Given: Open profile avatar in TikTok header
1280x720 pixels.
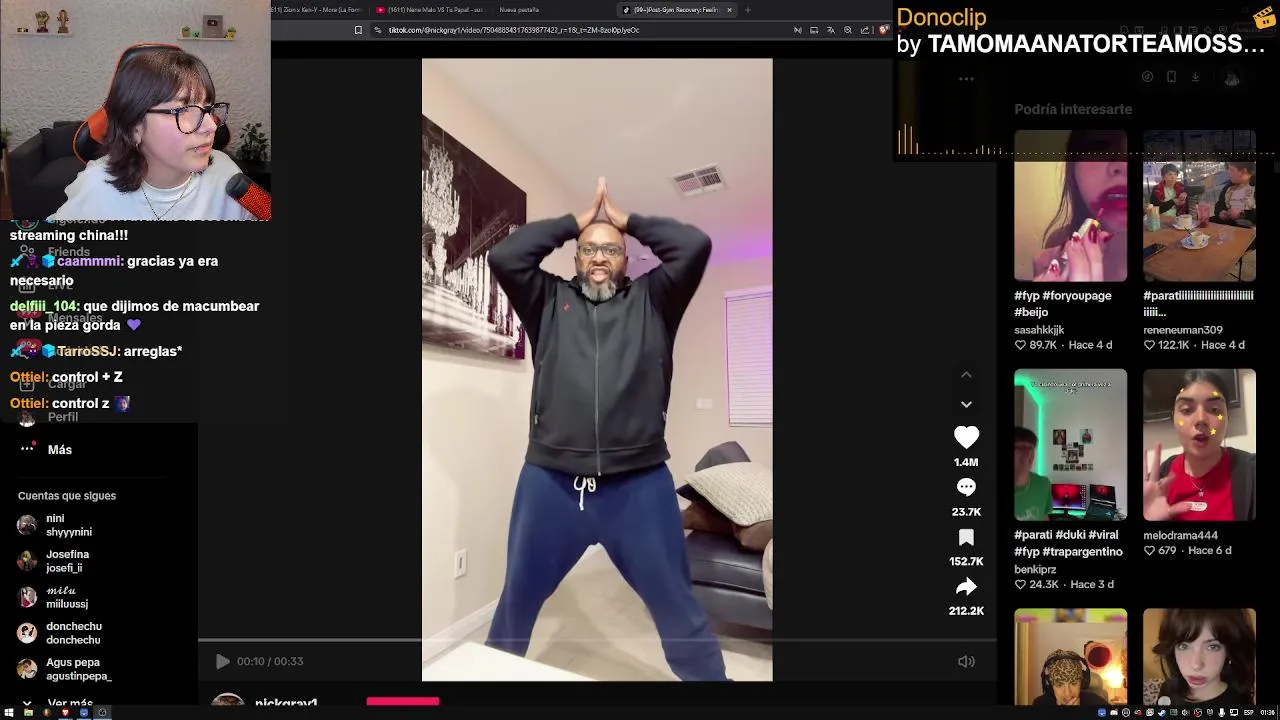Looking at the screenshot, I should click(1232, 78).
